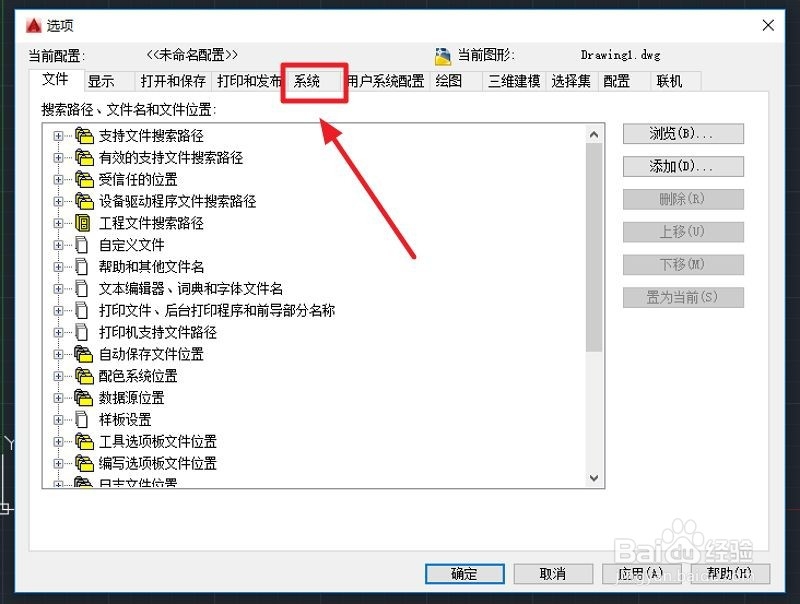This screenshot has height=604, width=800.
Task: Select the project icon for 工程文件搜索路径
Action: click(x=83, y=223)
